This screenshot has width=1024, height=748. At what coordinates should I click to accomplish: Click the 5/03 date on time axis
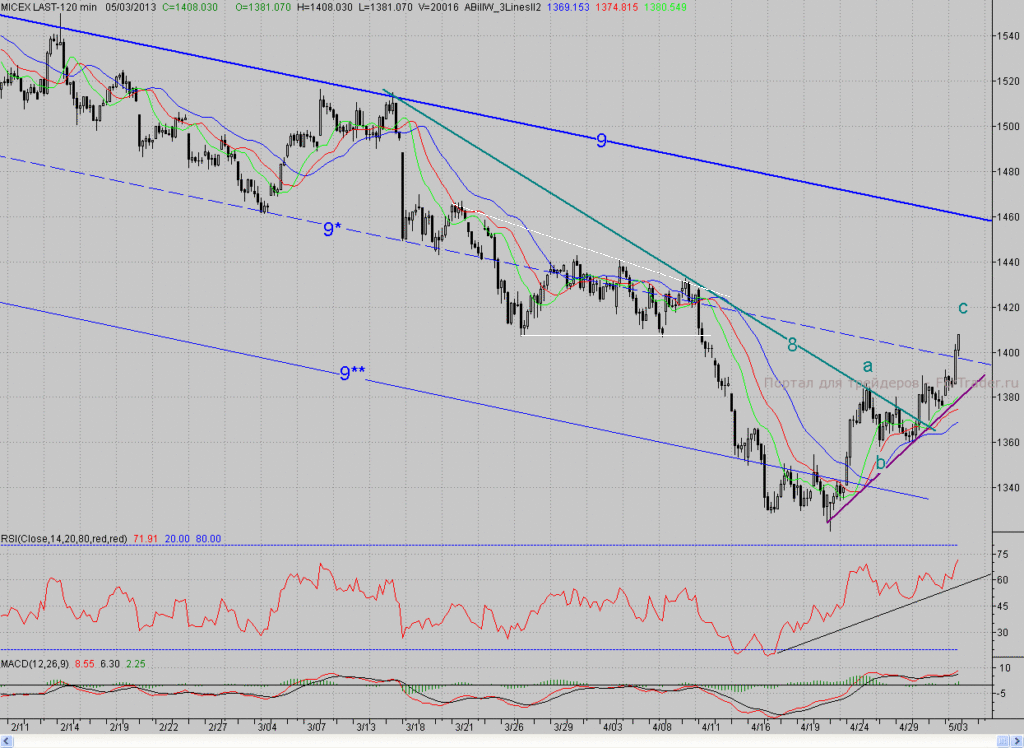tap(958, 726)
